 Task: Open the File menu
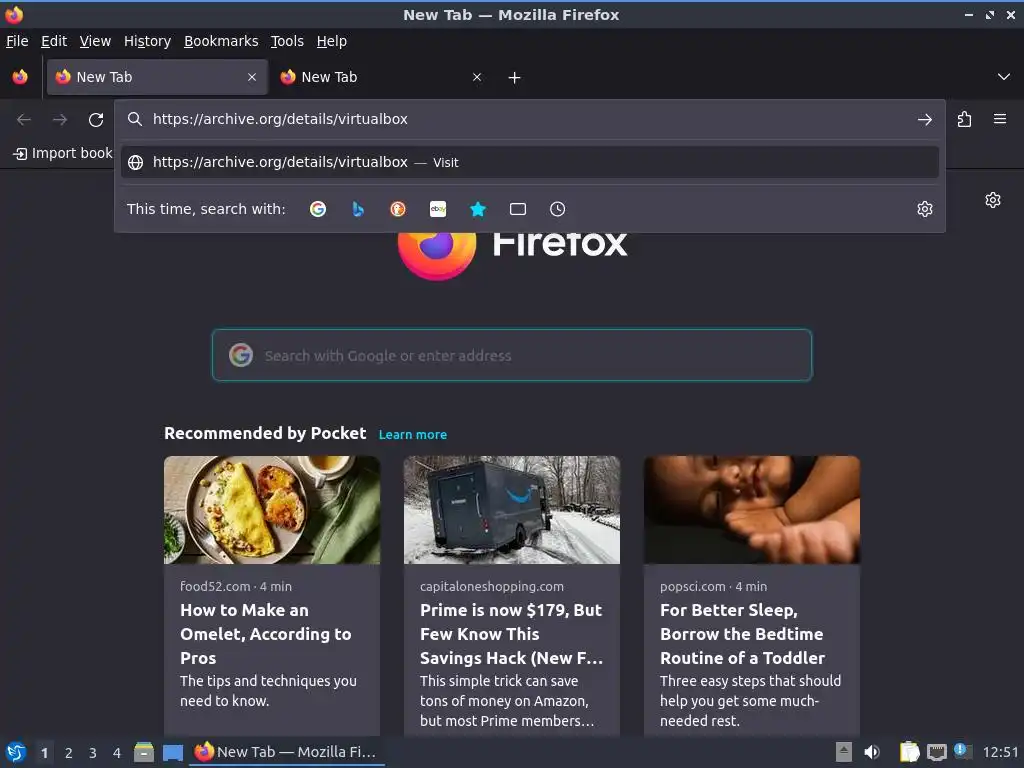(17, 41)
